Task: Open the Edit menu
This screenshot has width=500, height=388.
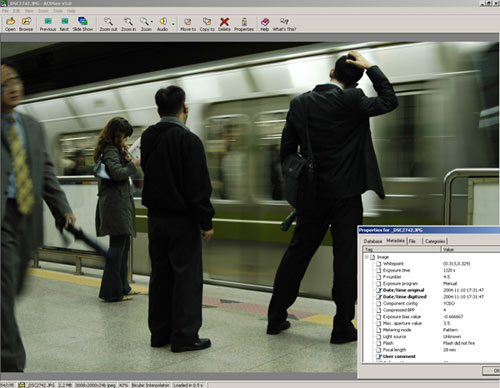Action: 16,11
